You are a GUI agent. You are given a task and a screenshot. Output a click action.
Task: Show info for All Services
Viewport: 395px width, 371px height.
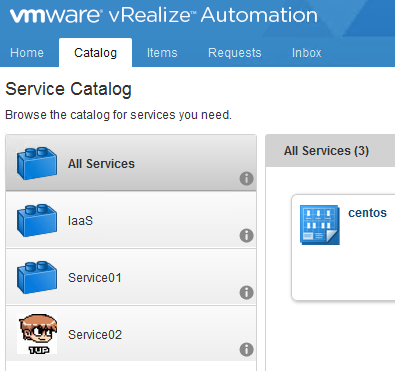(x=246, y=179)
